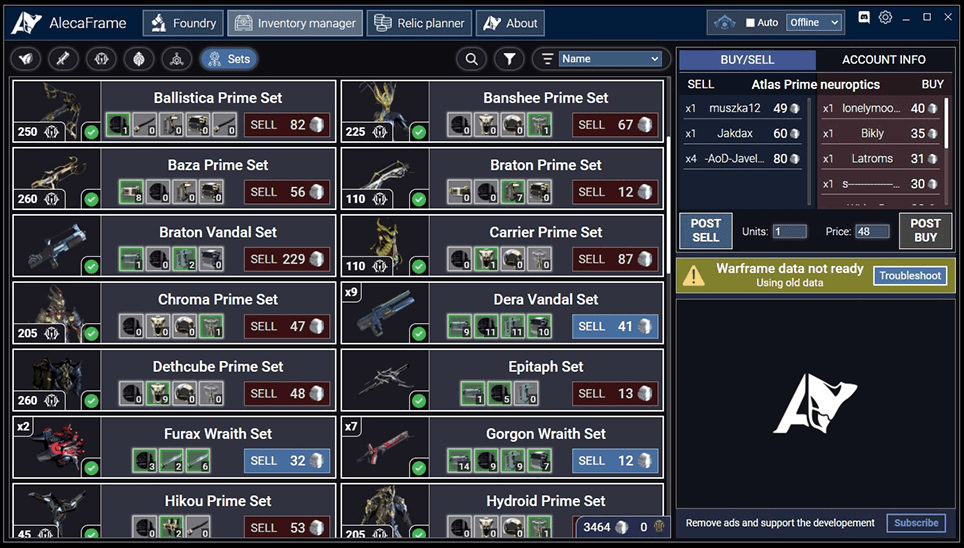
Task: Click SELL 41 on Dera Vandal Set
Action: pos(615,326)
